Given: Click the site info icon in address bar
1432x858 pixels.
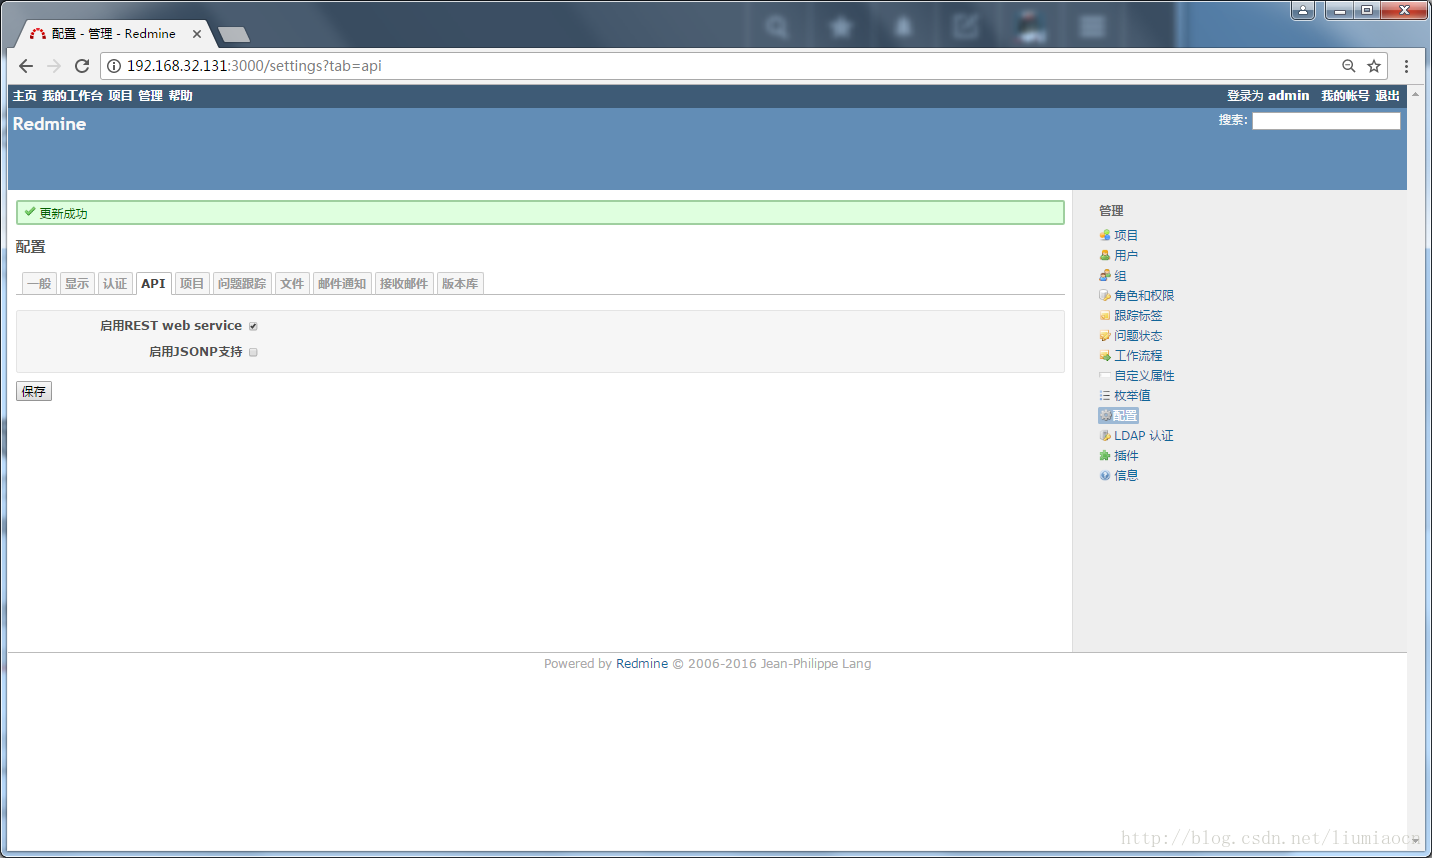Looking at the screenshot, I should (114, 66).
